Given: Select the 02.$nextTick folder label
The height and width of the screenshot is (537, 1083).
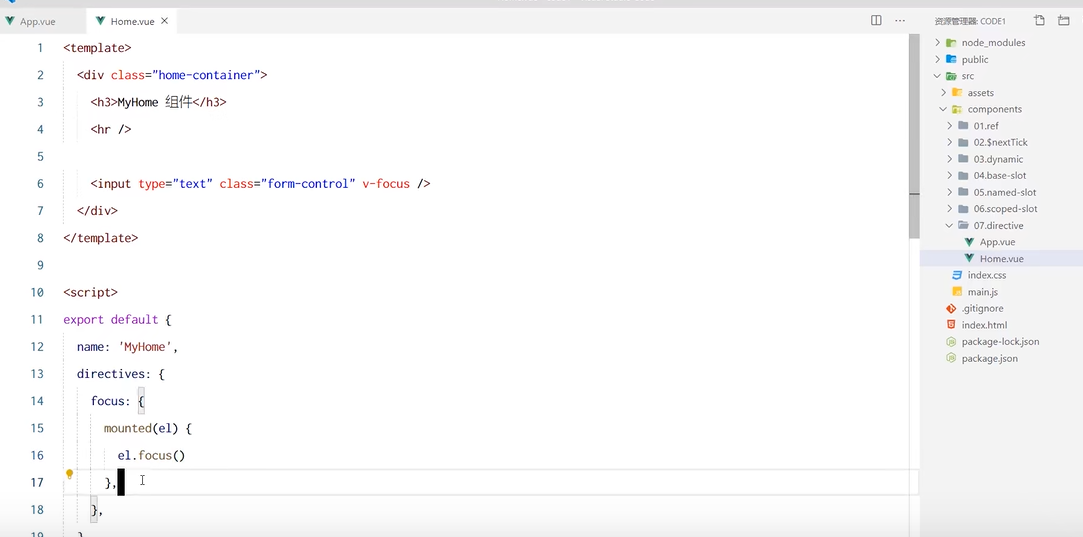Looking at the screenshot, I should coord(1001,142).
